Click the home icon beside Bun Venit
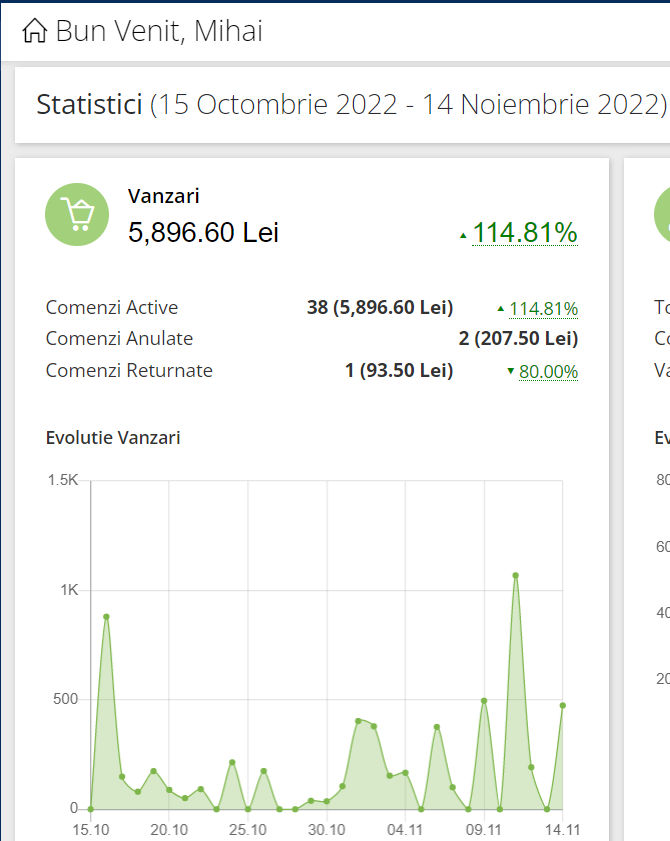 [35, 31]
